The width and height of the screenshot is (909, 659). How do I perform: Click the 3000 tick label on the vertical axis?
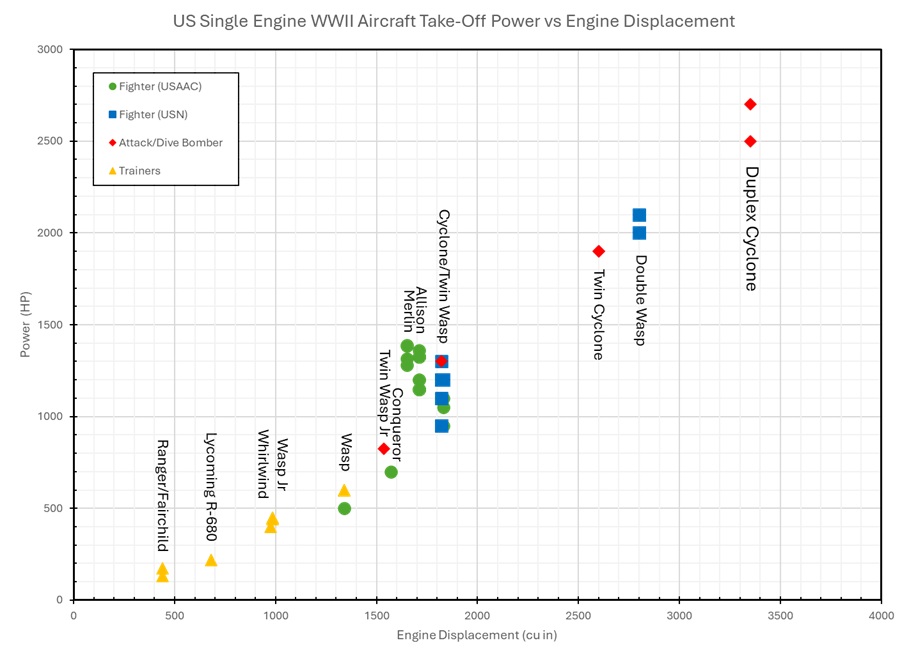48,50
